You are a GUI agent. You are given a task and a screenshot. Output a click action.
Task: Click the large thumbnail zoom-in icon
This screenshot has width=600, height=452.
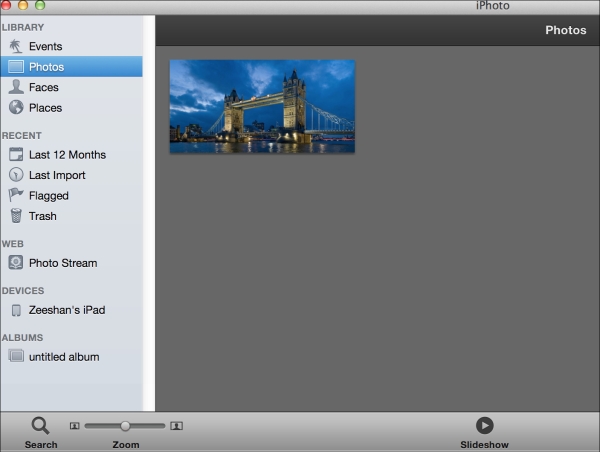click(x=176, y=426)
